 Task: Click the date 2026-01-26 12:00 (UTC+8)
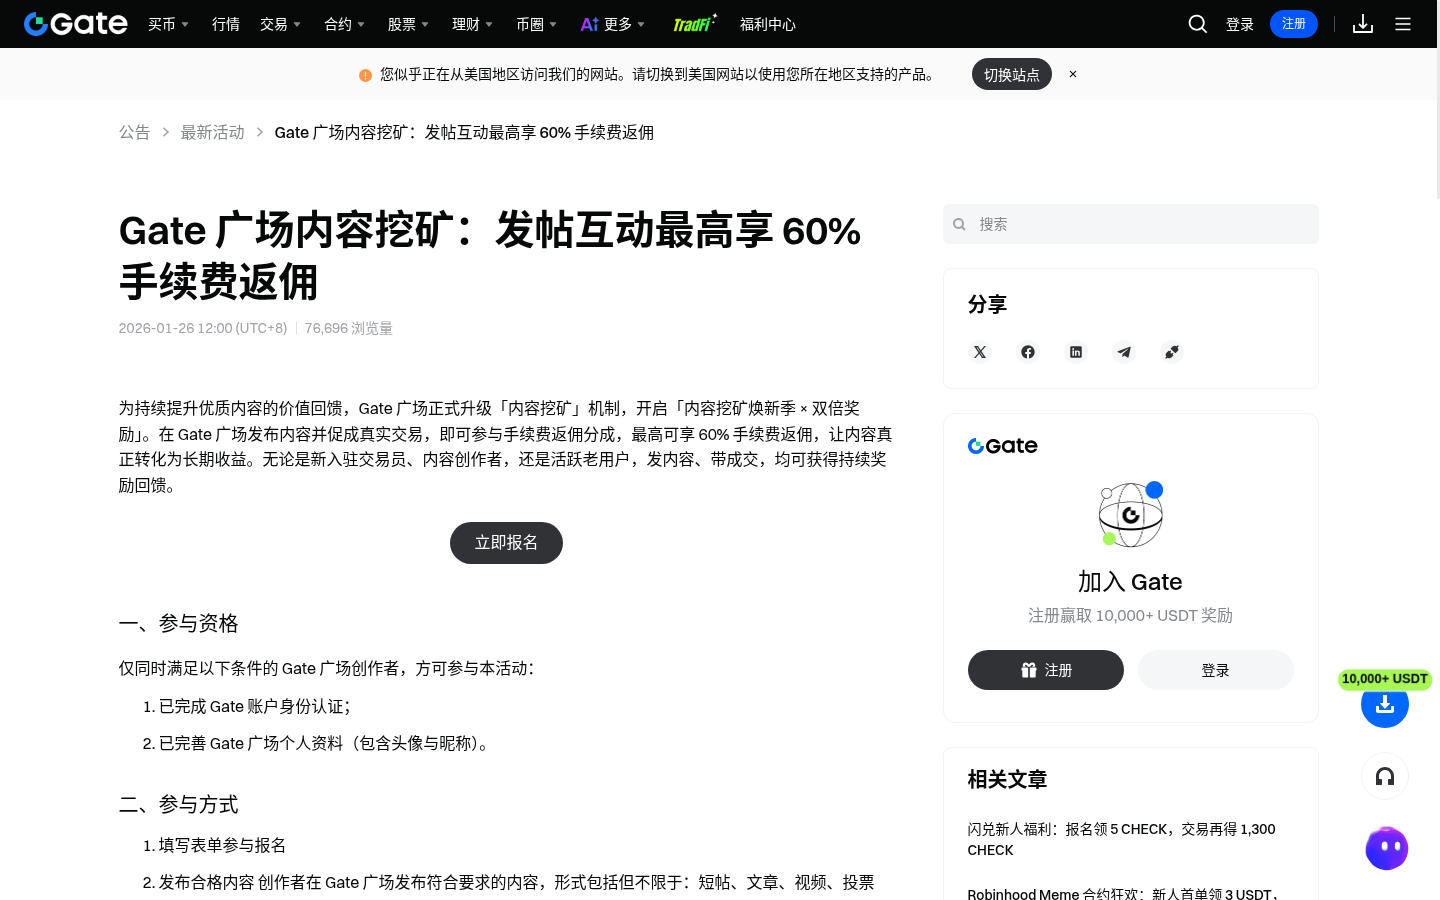coord(203,328)
